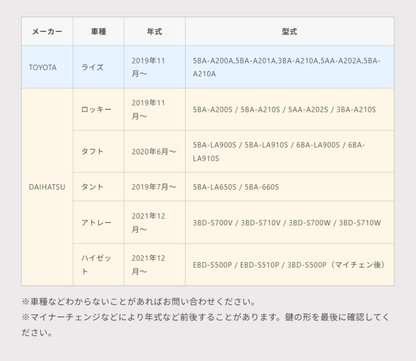This screenshot has width=416, height=361.
Task: Click the アトレー model cell
Action: [98, 222]
